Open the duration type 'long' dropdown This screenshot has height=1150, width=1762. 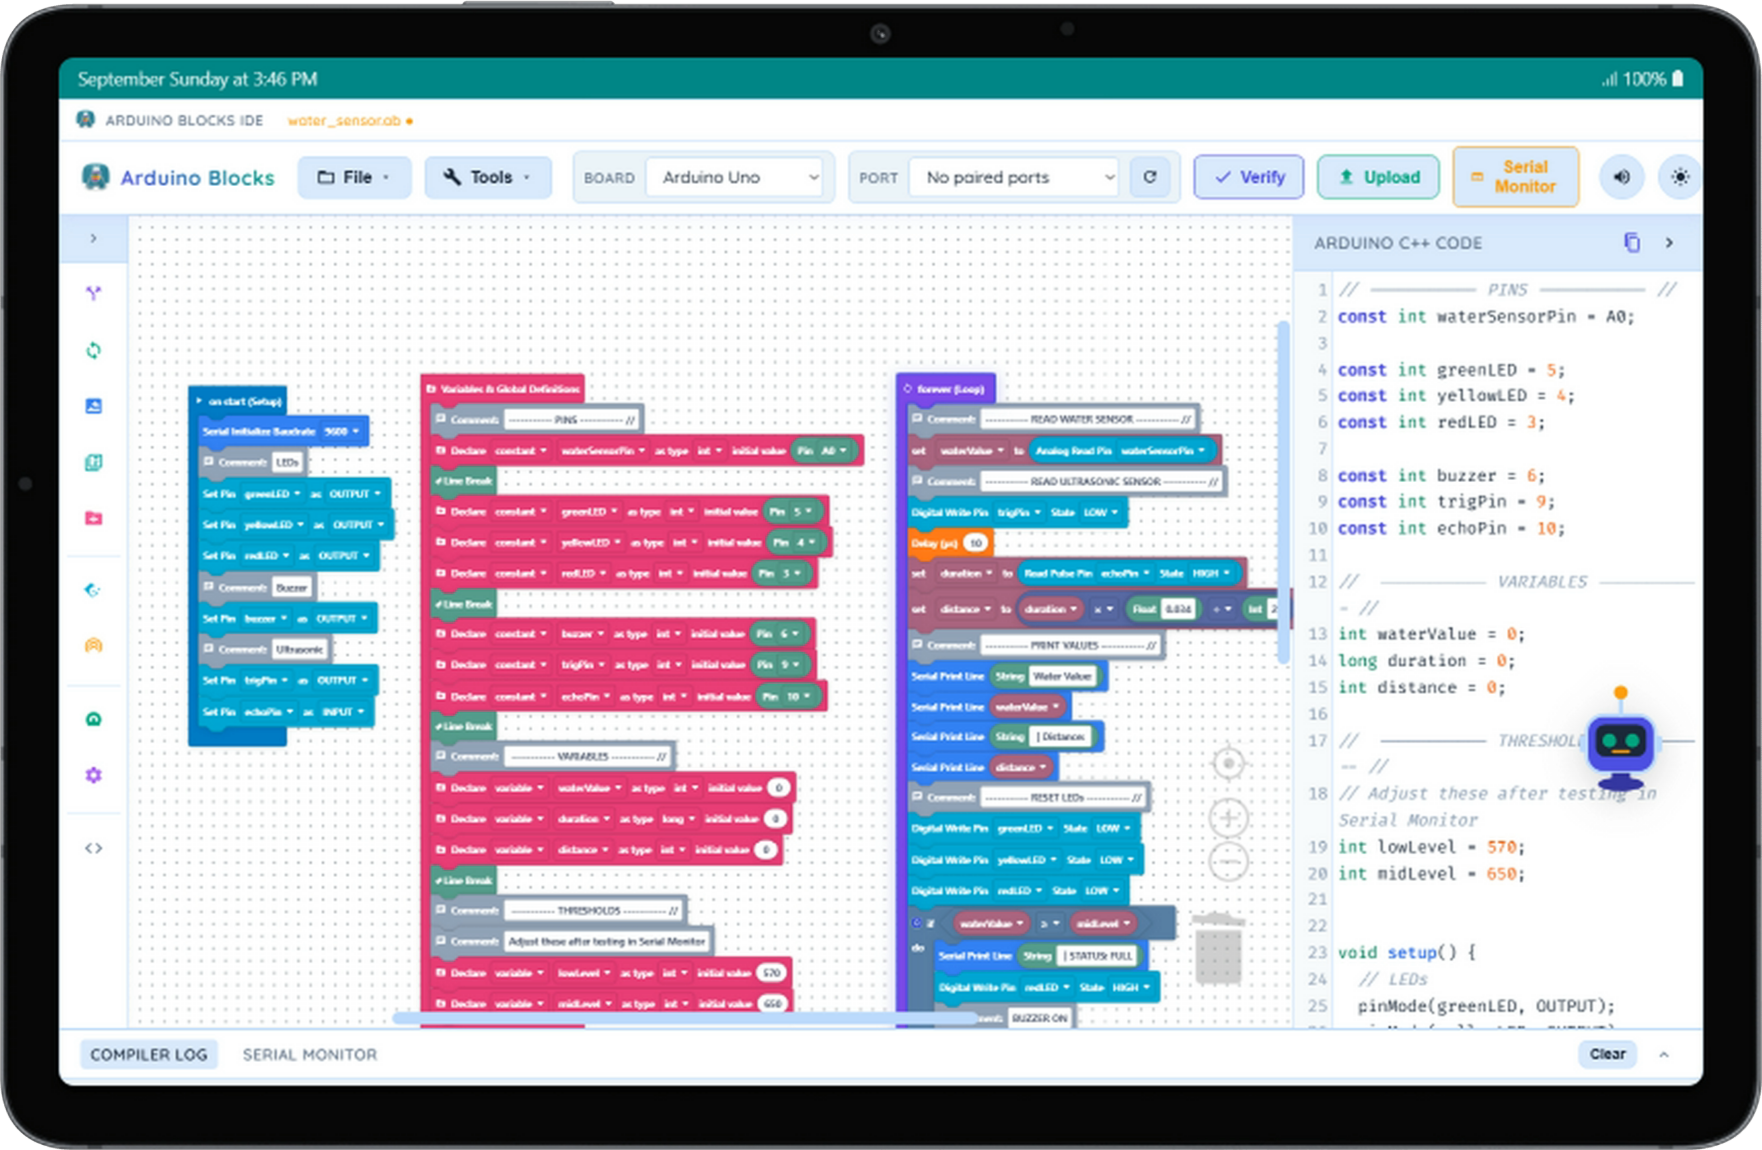(678, 819)
